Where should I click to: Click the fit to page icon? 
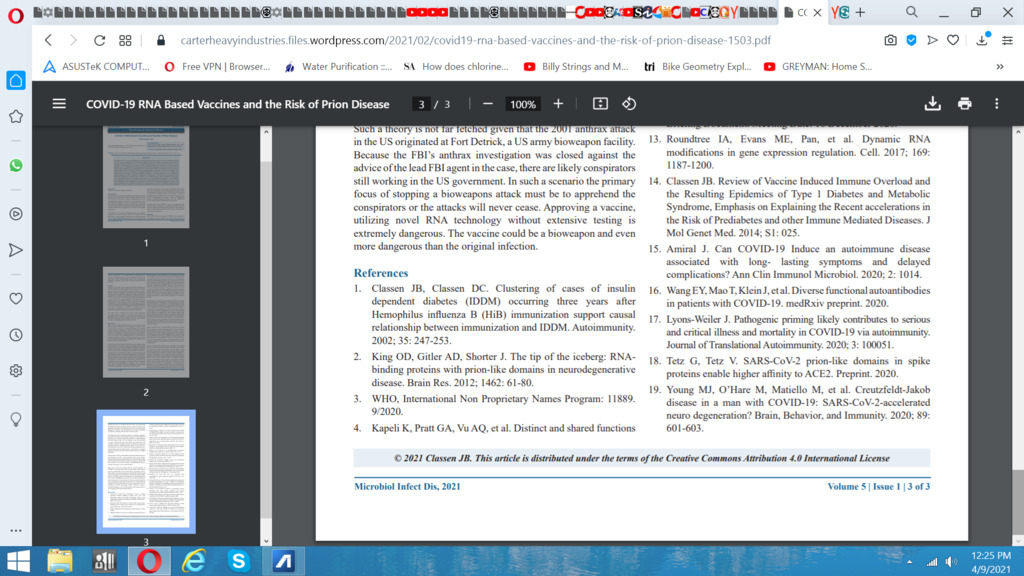[600, 104]
